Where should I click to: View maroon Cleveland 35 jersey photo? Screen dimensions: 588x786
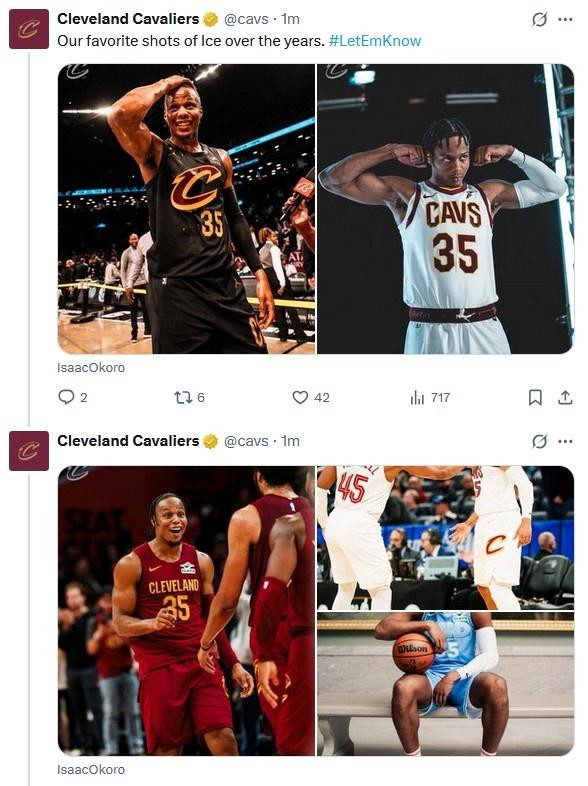pos(186,611)
